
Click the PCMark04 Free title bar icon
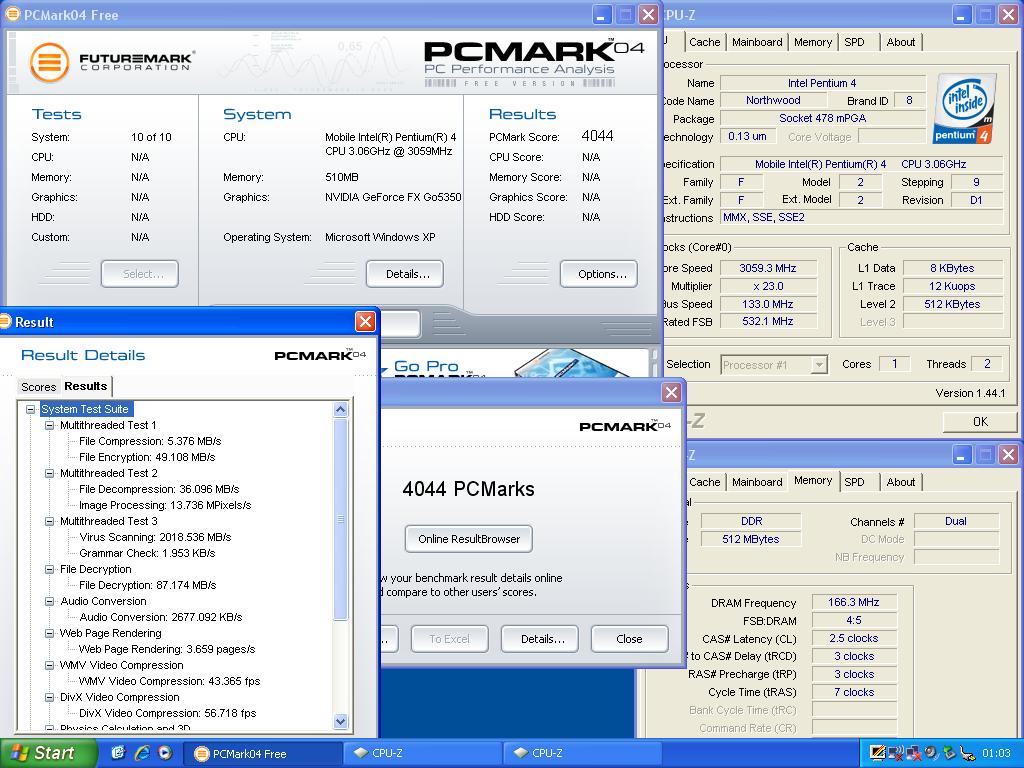(12, 14)
